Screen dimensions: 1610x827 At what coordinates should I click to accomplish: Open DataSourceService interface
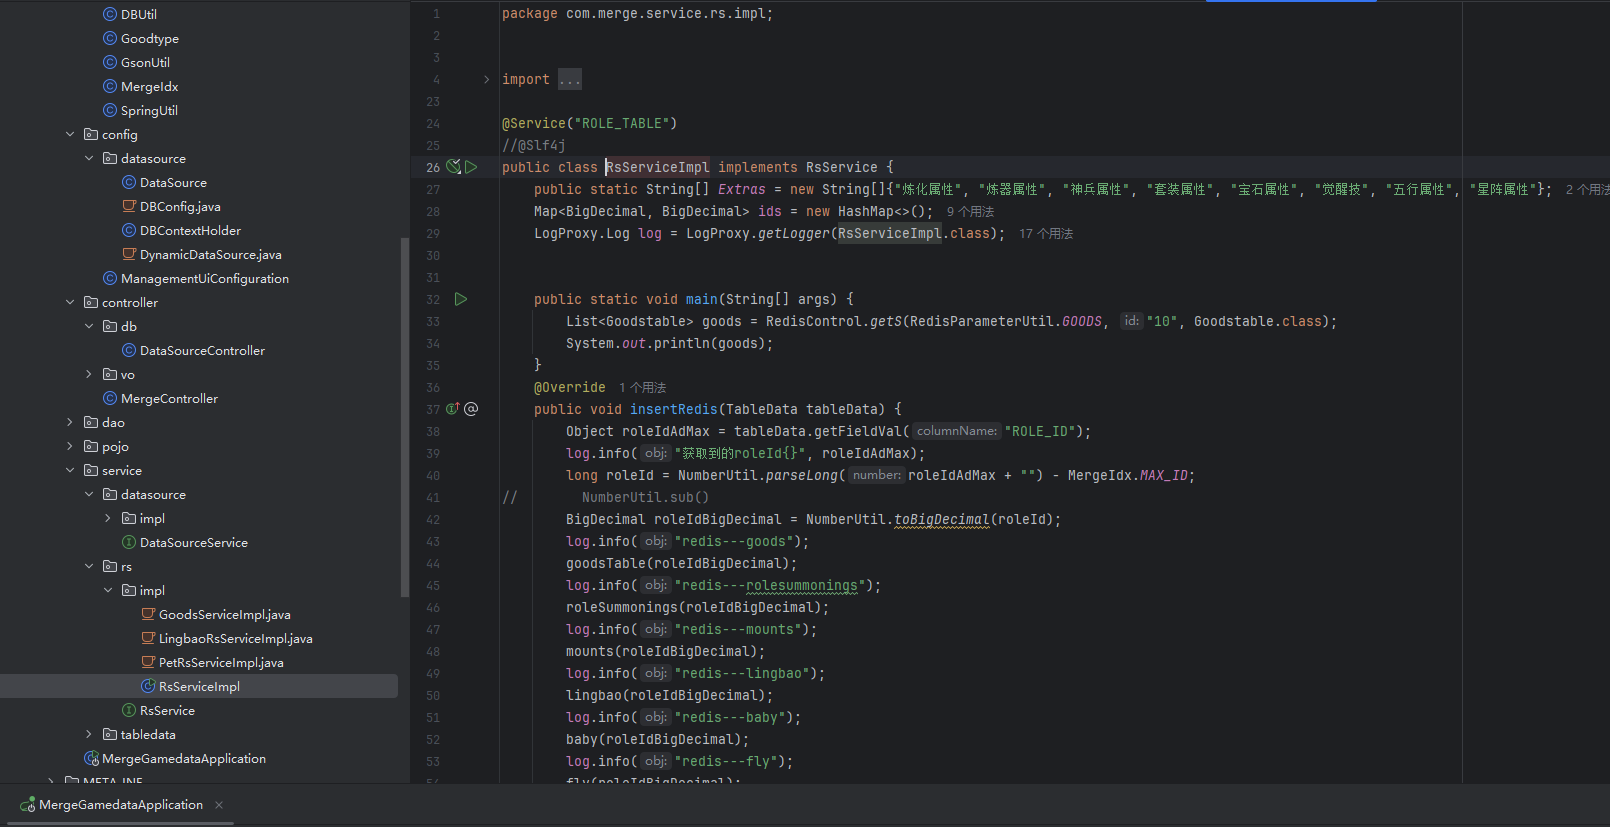(x=193, y=542)
